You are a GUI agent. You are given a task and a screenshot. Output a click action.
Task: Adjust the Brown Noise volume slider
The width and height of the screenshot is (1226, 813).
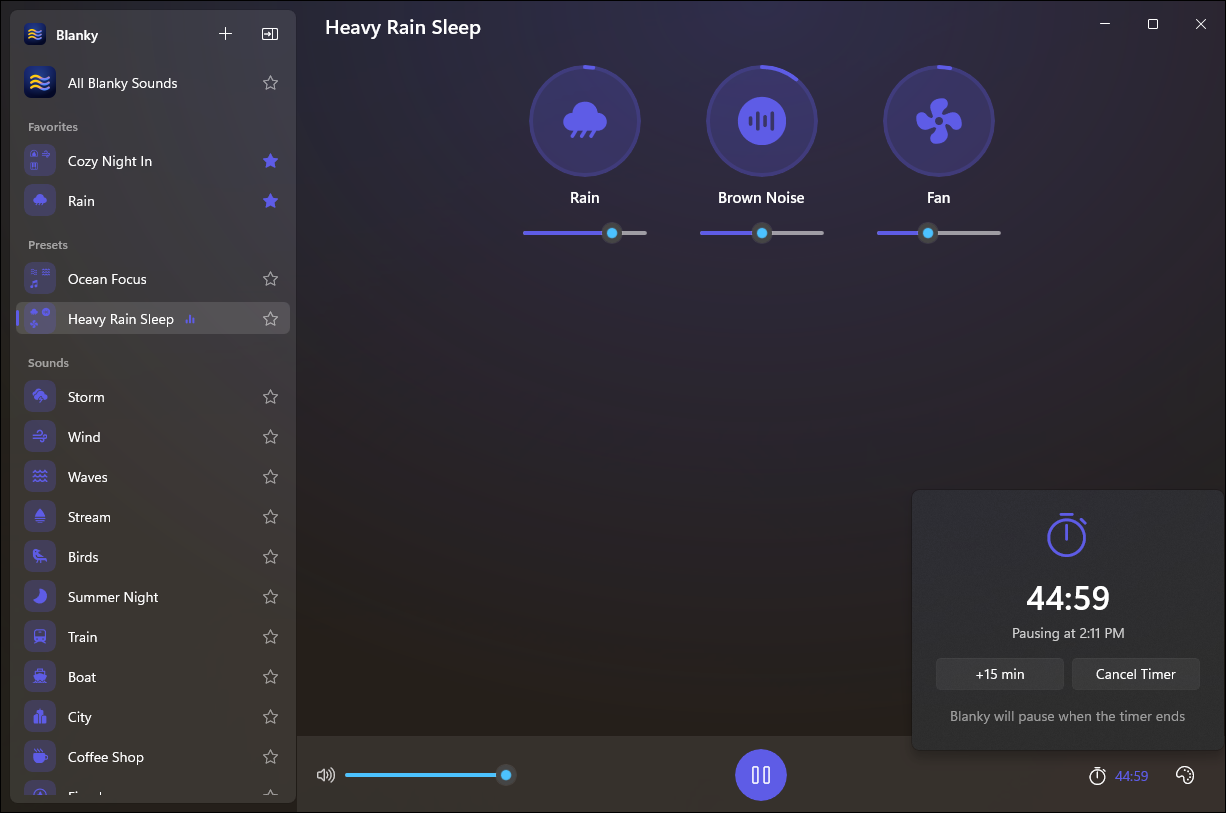pyautogui.click(x=762, y=233)
